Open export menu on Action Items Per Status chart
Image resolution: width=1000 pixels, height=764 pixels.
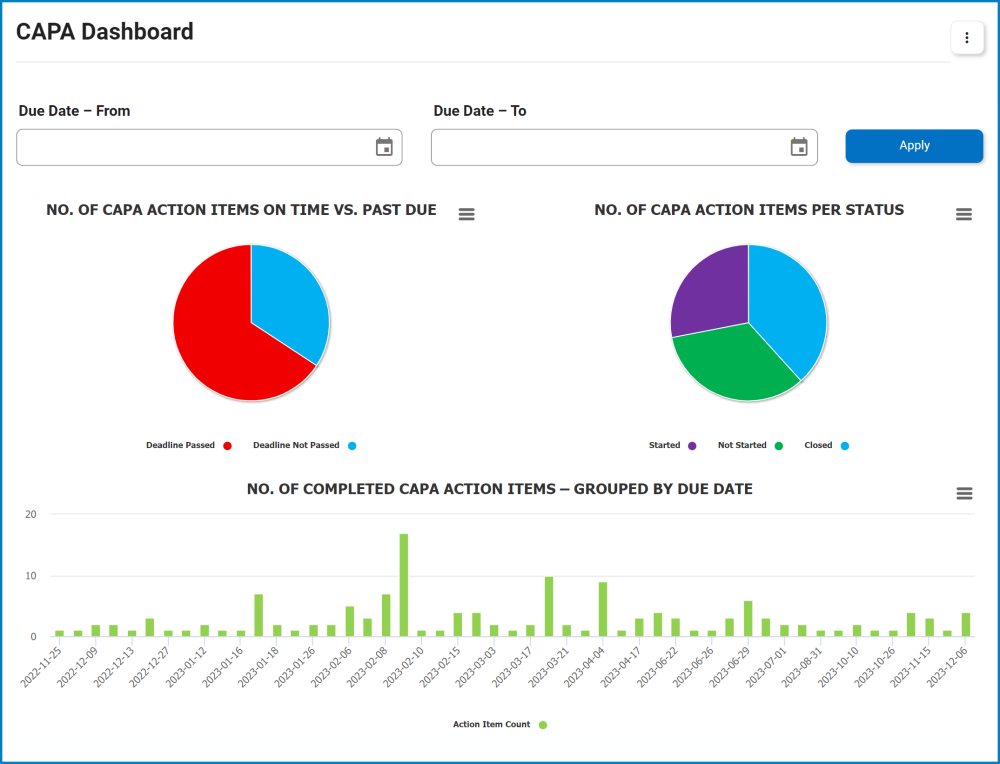coord(963,213)
